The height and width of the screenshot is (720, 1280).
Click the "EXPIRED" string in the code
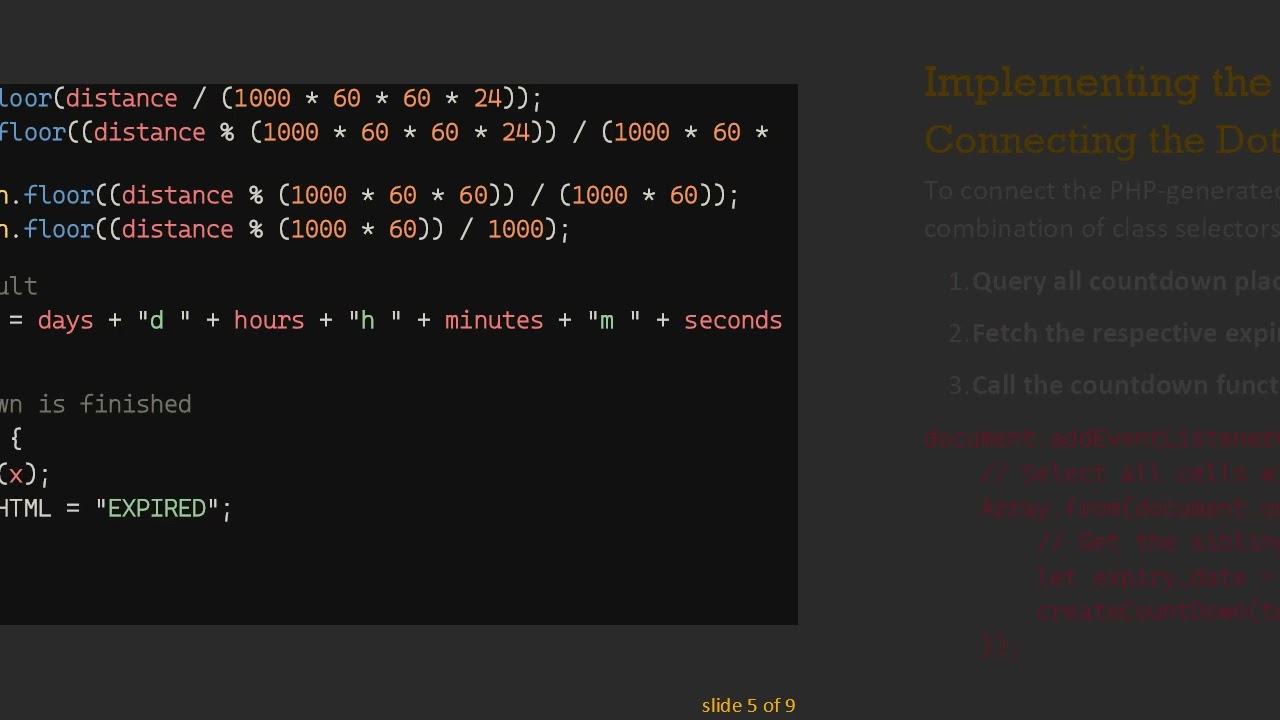pyautogui.click(x=157, y=509)
